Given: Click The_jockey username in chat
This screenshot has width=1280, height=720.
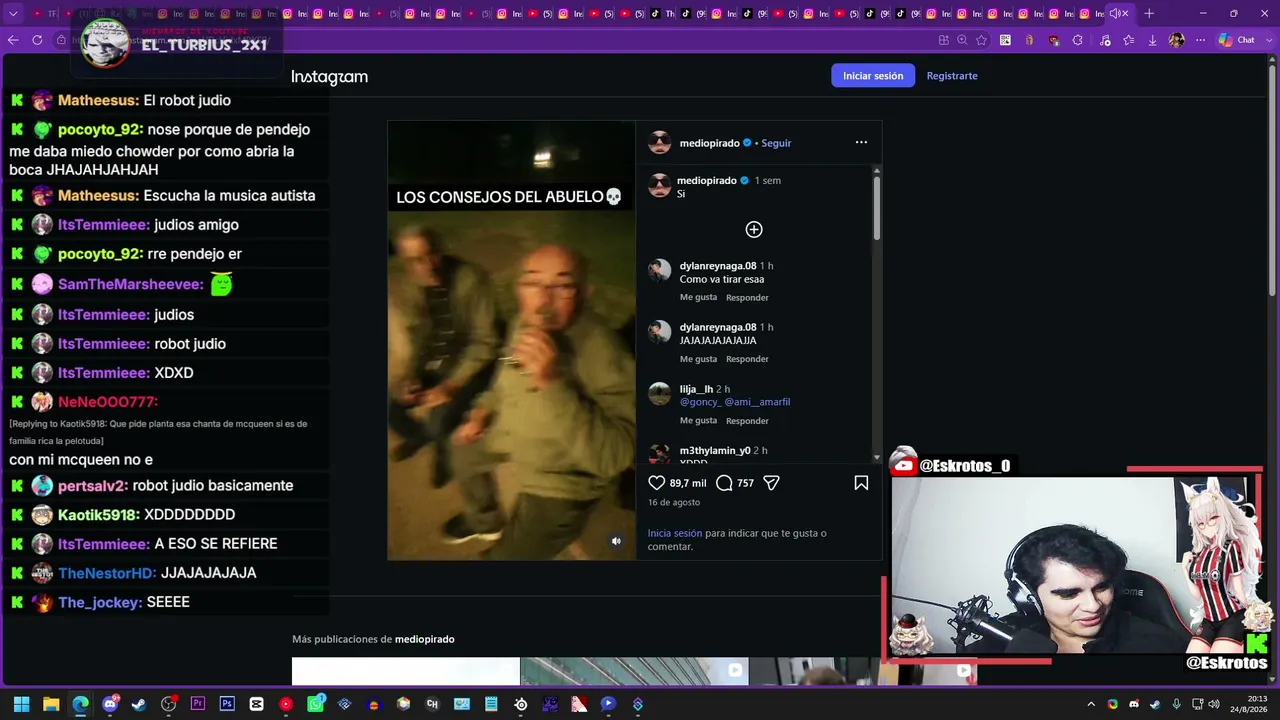Looking at the screenshot, I should pos(100,603).
